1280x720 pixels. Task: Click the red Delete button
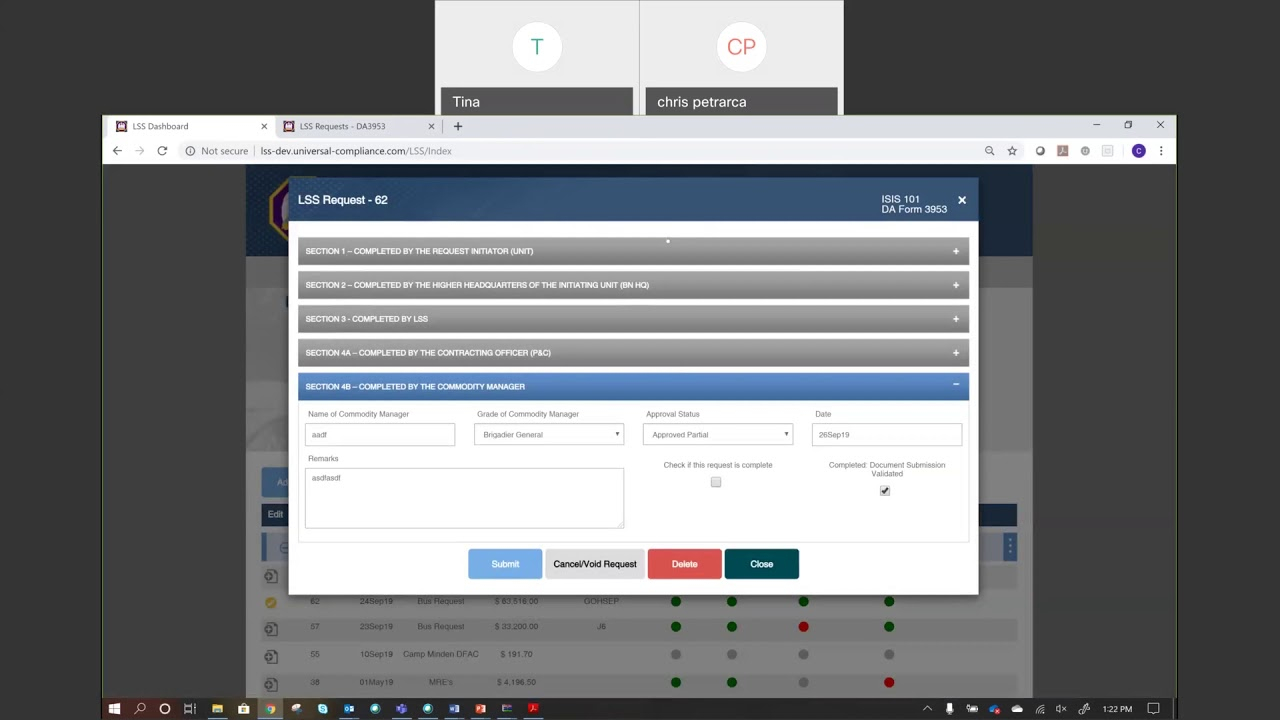click(x=685, y=564)
